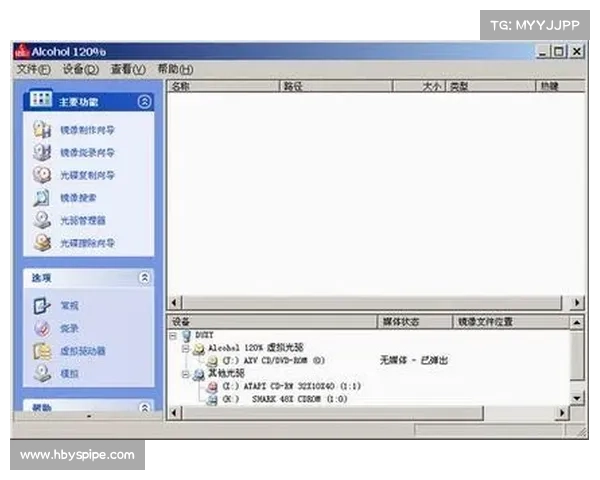Open the 帮助(H) menu
600x480 pixels.
pos(175,69)
